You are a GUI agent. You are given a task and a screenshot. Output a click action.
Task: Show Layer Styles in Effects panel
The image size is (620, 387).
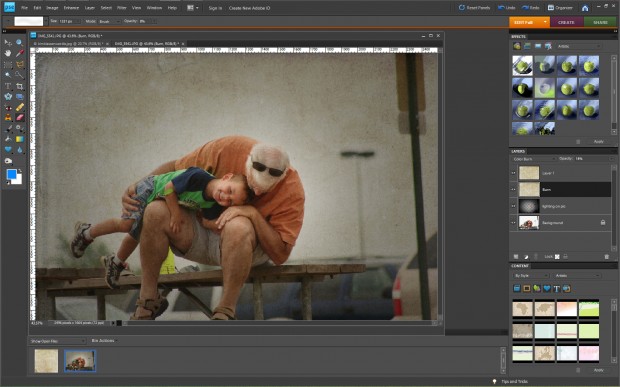click(527, 46)
